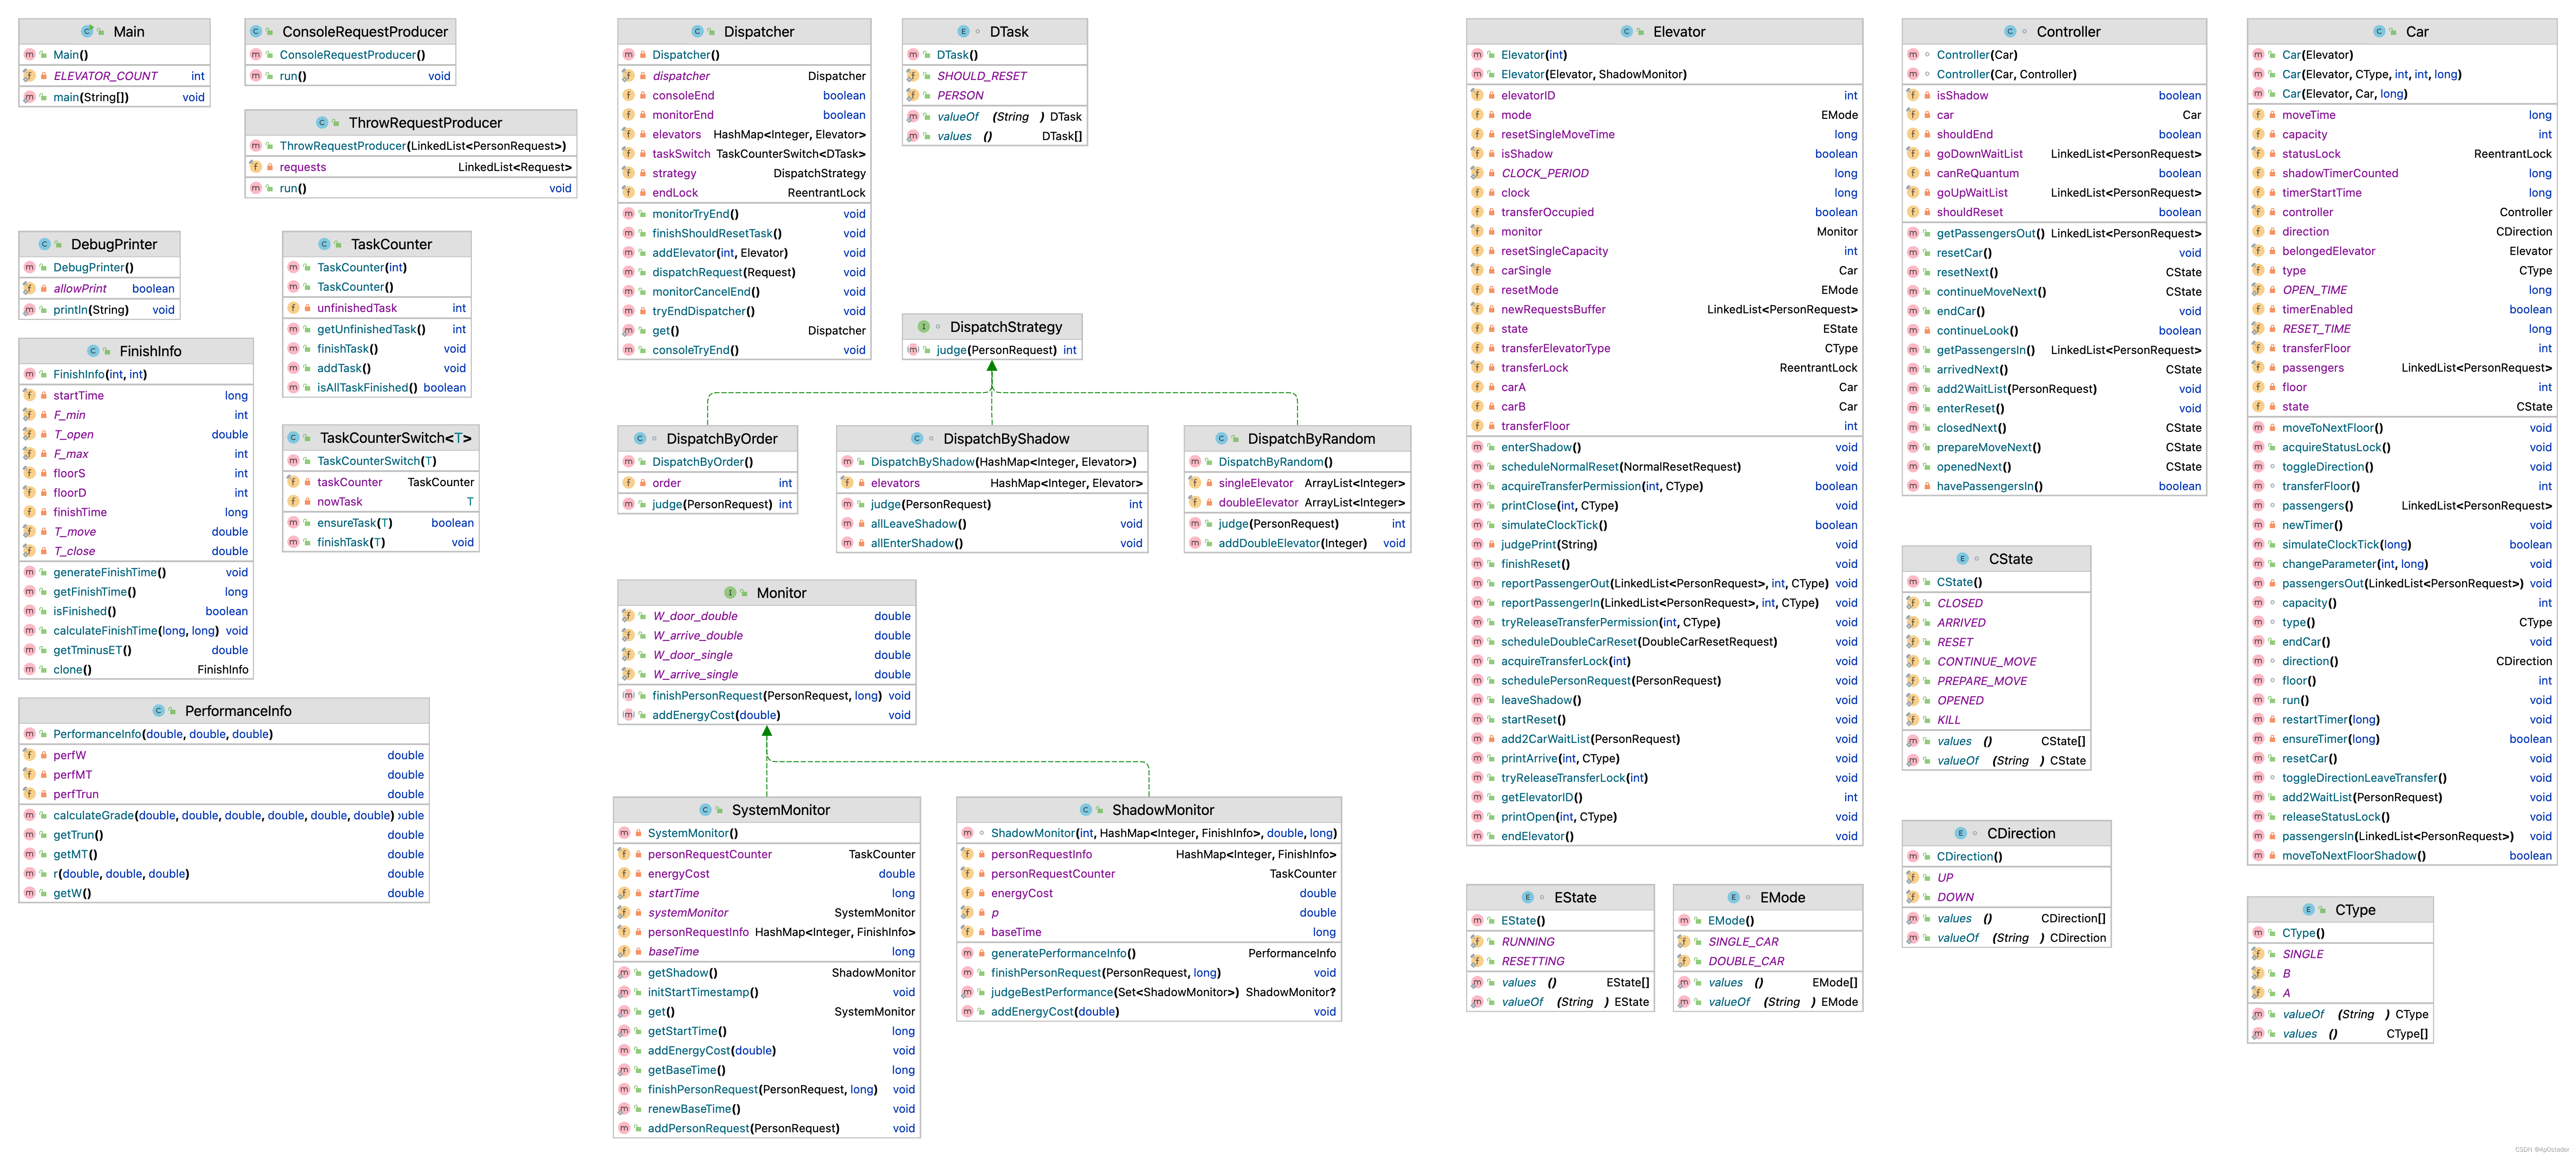Click the class icon beside SystemMonitor title
This screenshot has height=1157, width=2576.
[705, 809]
